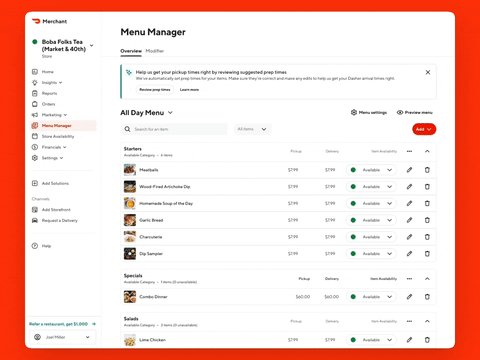Delete the Lime Chicken item

(x=427, y=340)
